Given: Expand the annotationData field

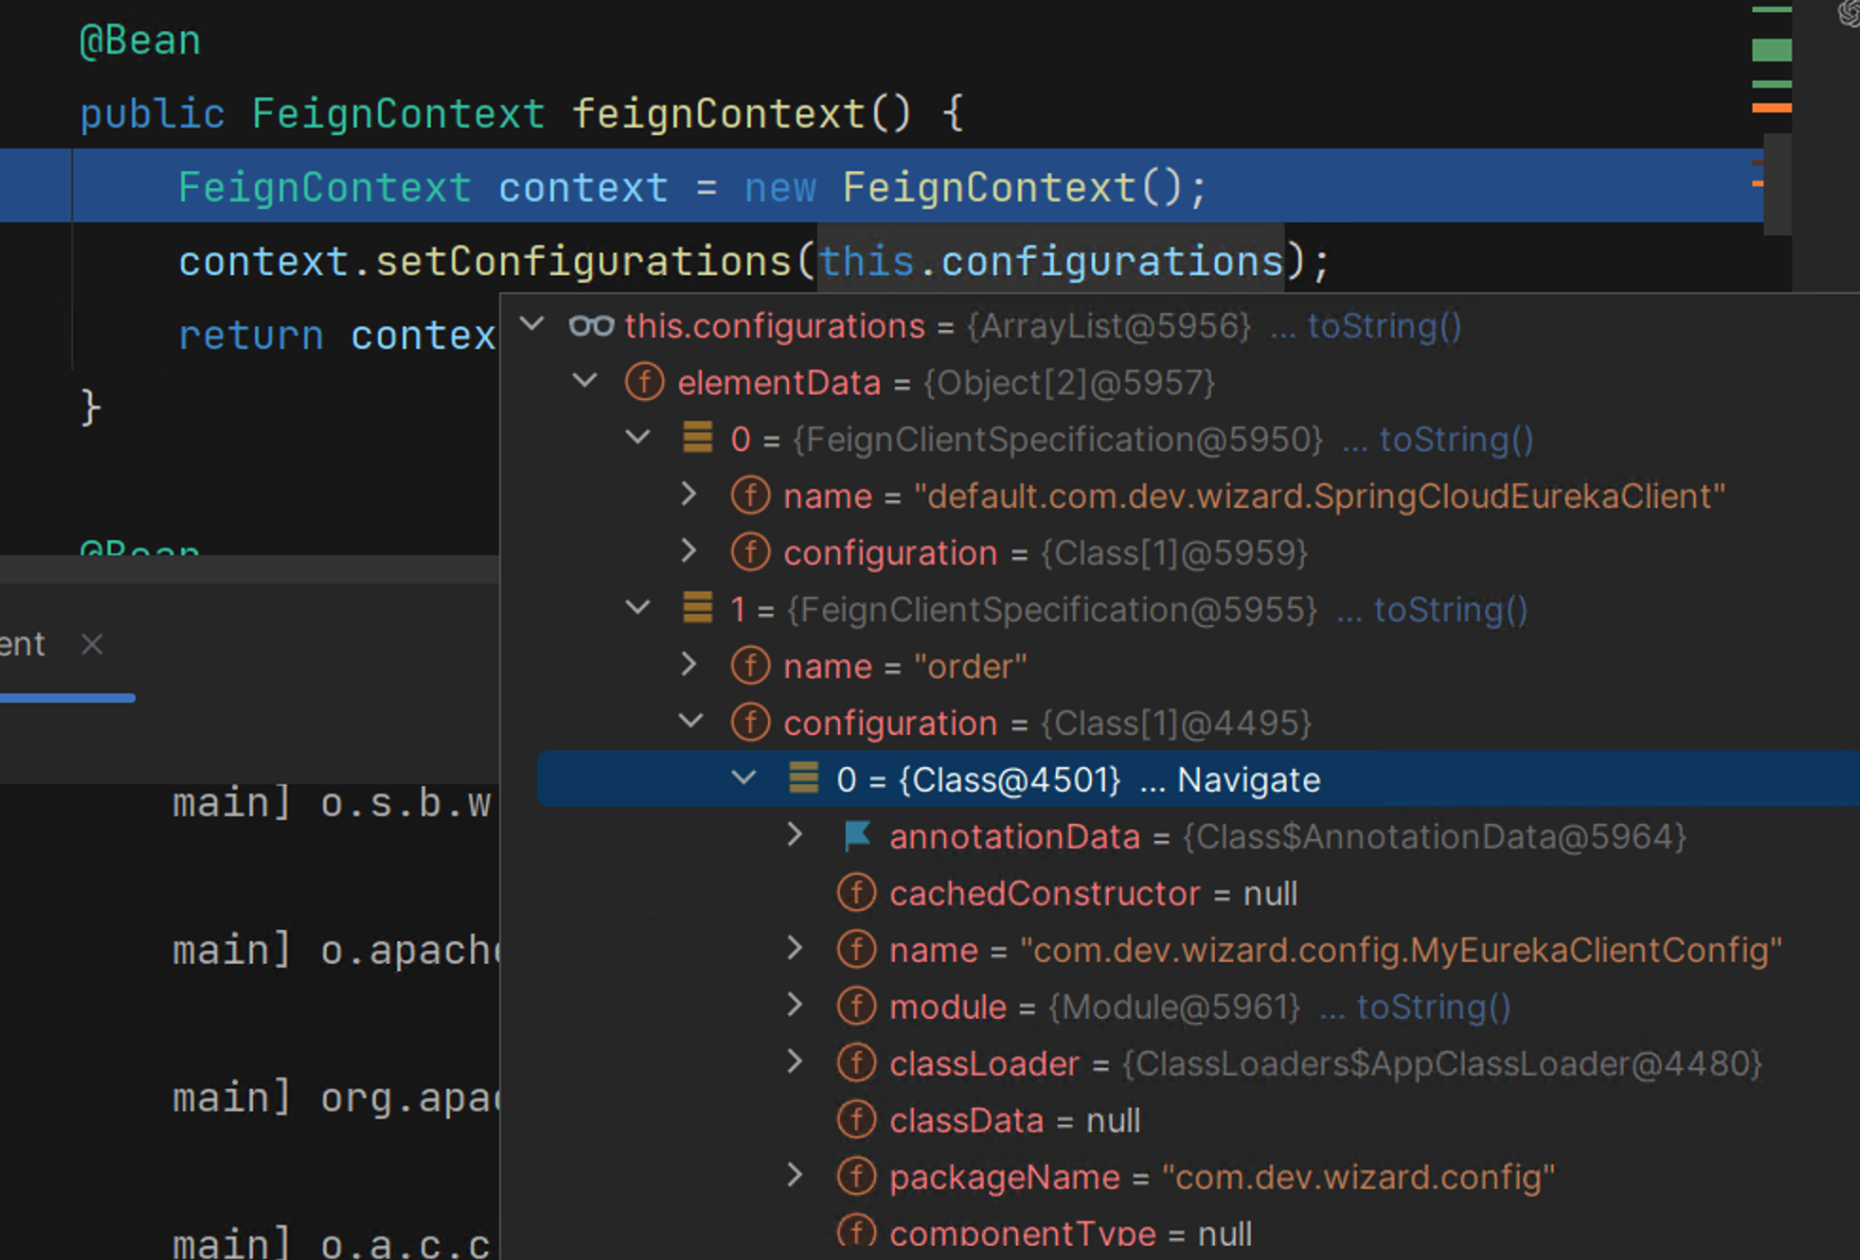Looking at the screenshot, I should point(796,834).
